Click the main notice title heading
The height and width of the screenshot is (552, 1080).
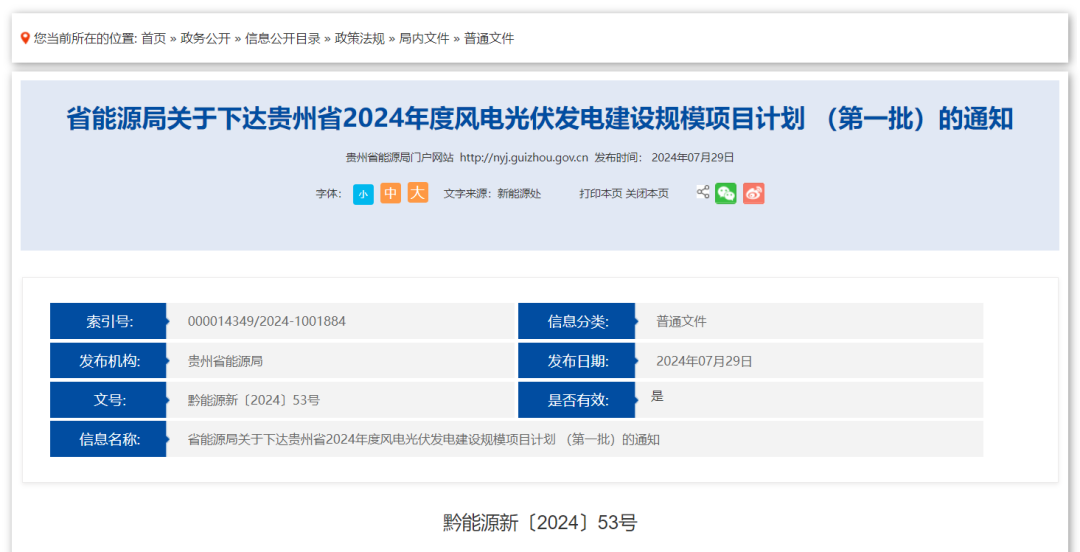click(540, 119)
